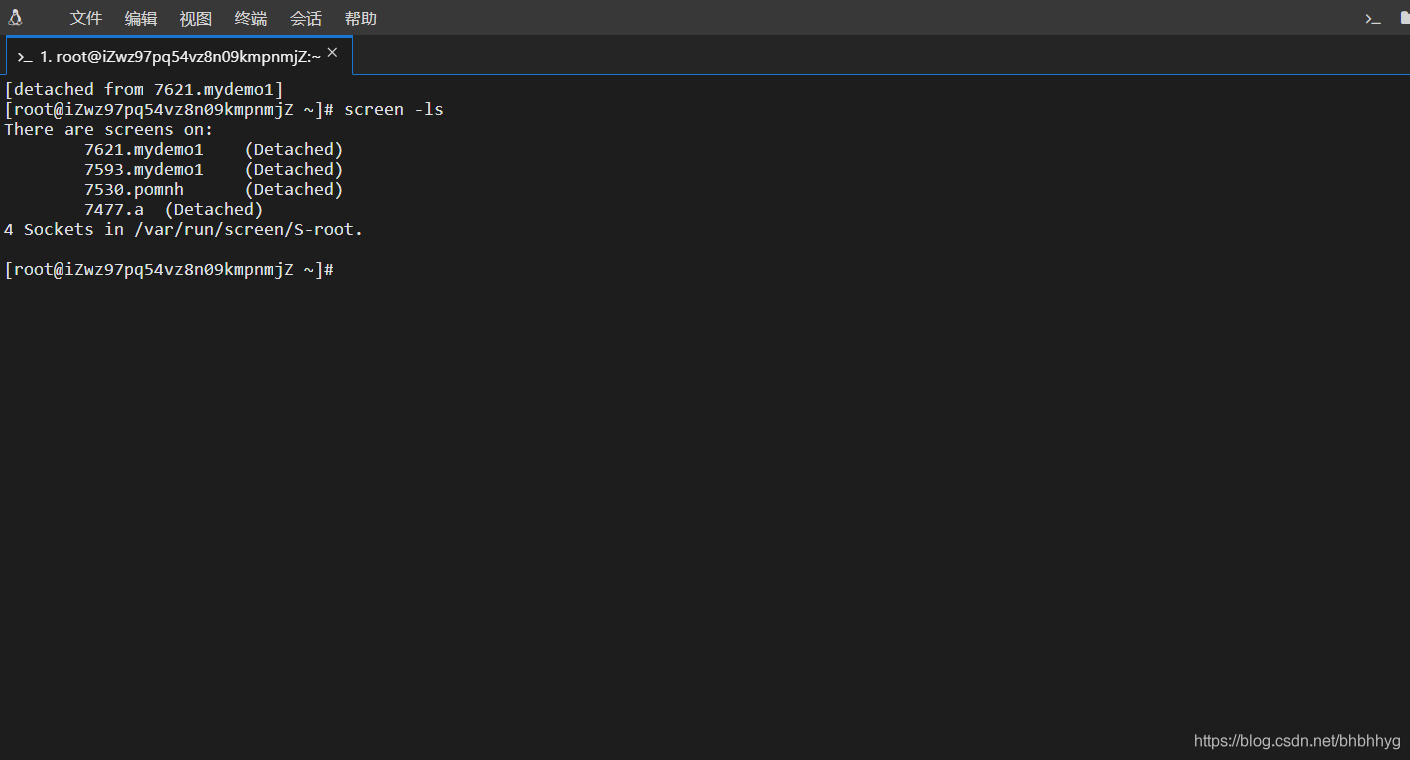
Task: Click (Detached) status beside 7477.a
Action: [214, 209]
